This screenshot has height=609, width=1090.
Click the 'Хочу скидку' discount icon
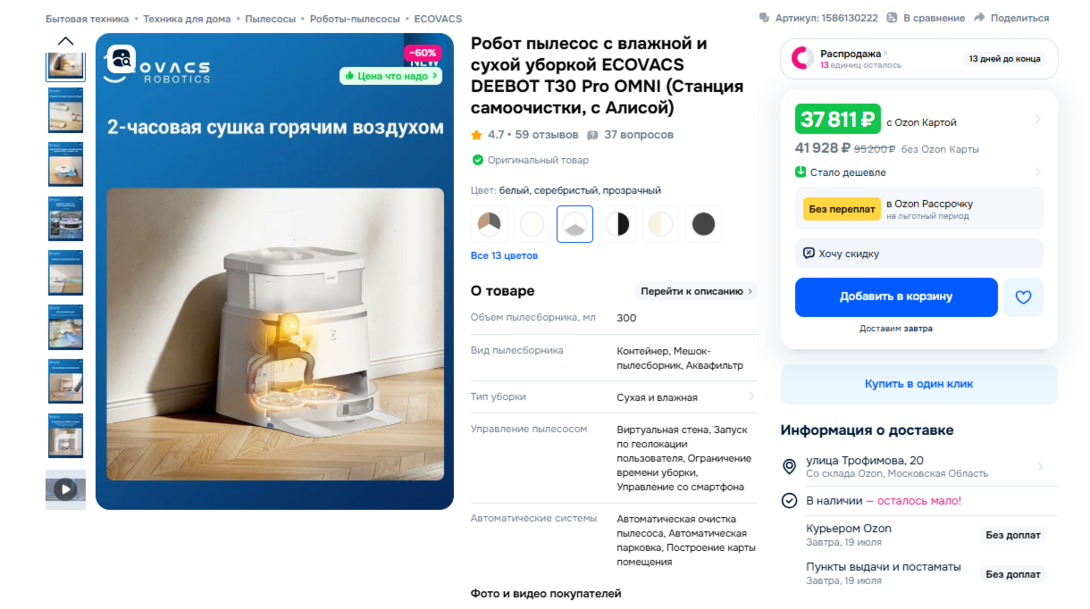(808, 253)
